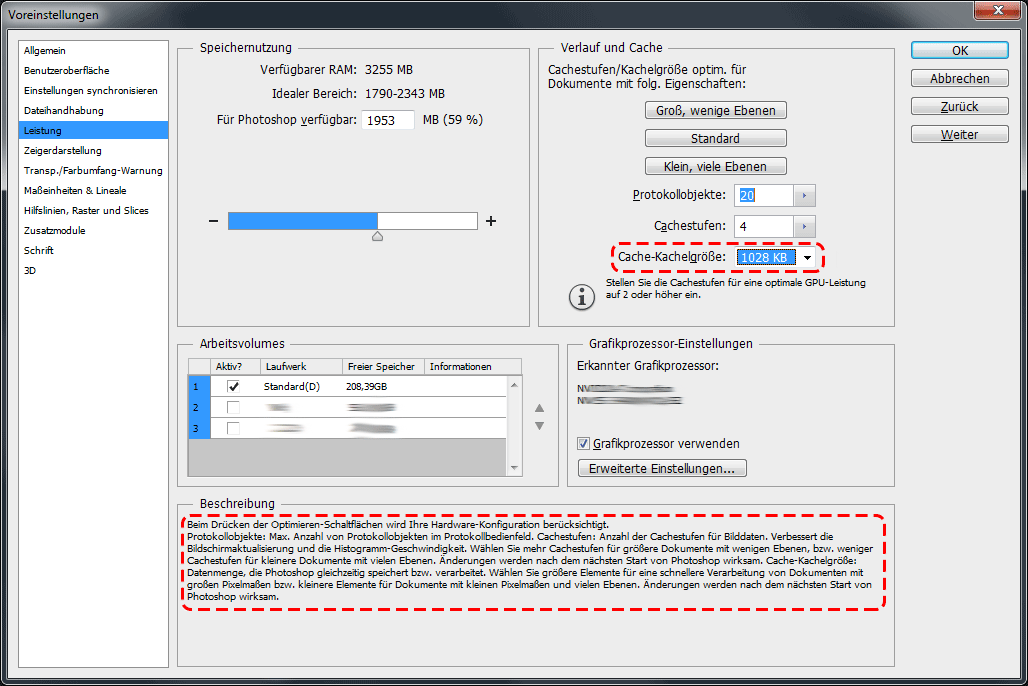Viewport: 1028px width, 686px height.
Task: Enable the second scratch disk checkbox
Action: (233, 407)
